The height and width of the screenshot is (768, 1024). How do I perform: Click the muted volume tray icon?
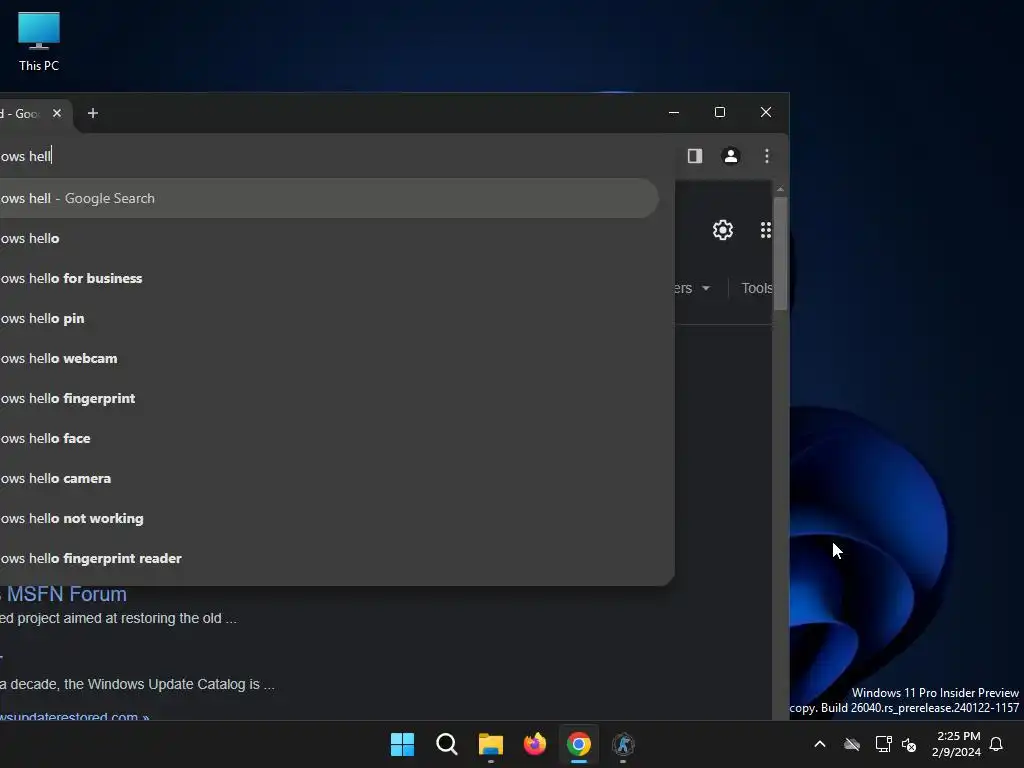909,744
